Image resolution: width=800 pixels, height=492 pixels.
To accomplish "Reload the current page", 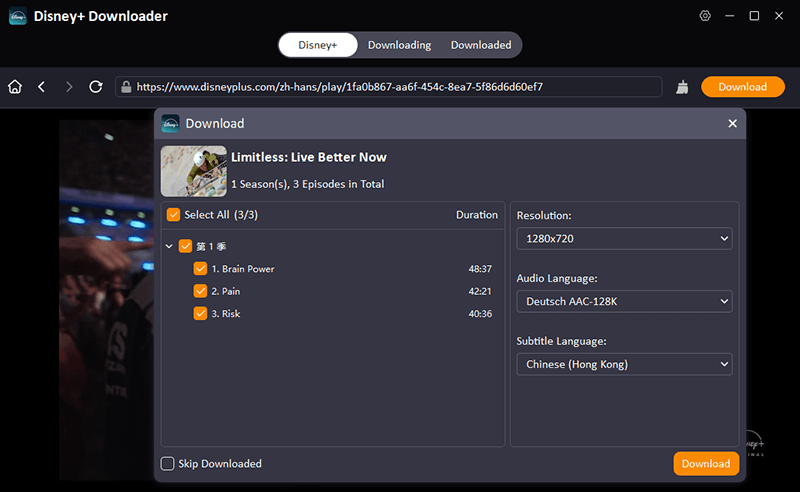I will [x=95, y=87].
